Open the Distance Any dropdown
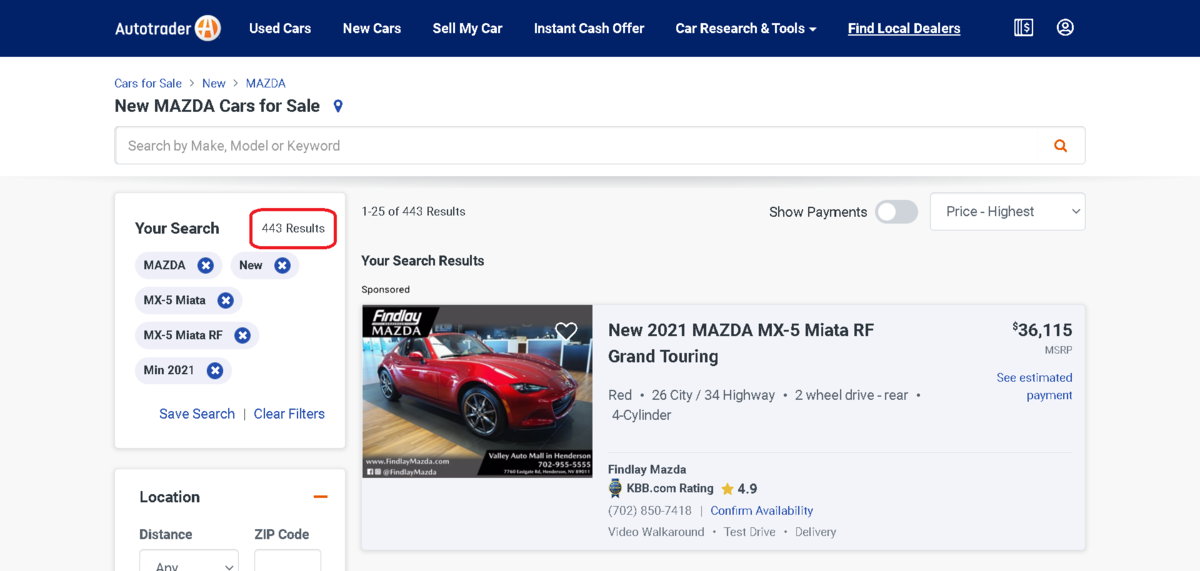1200x571 pixels. click(189, 561)
